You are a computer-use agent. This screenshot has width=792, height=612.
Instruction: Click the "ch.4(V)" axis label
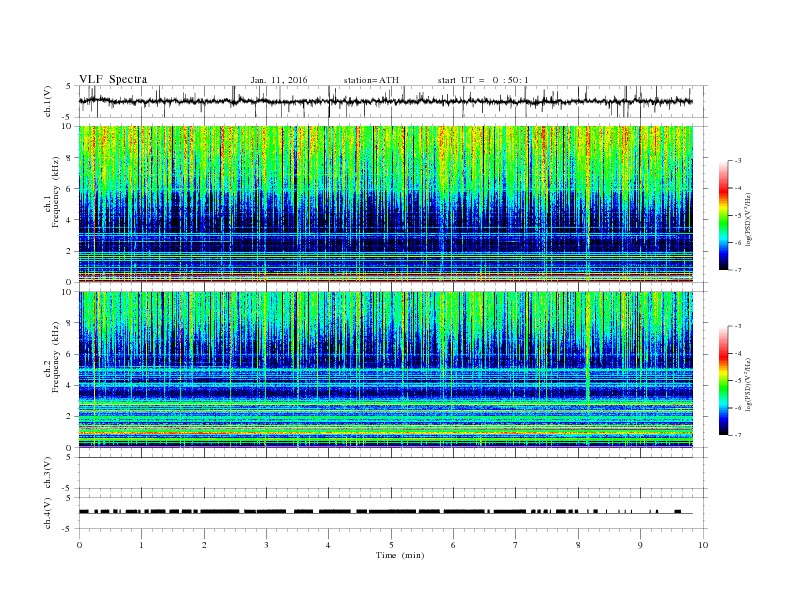48,513
